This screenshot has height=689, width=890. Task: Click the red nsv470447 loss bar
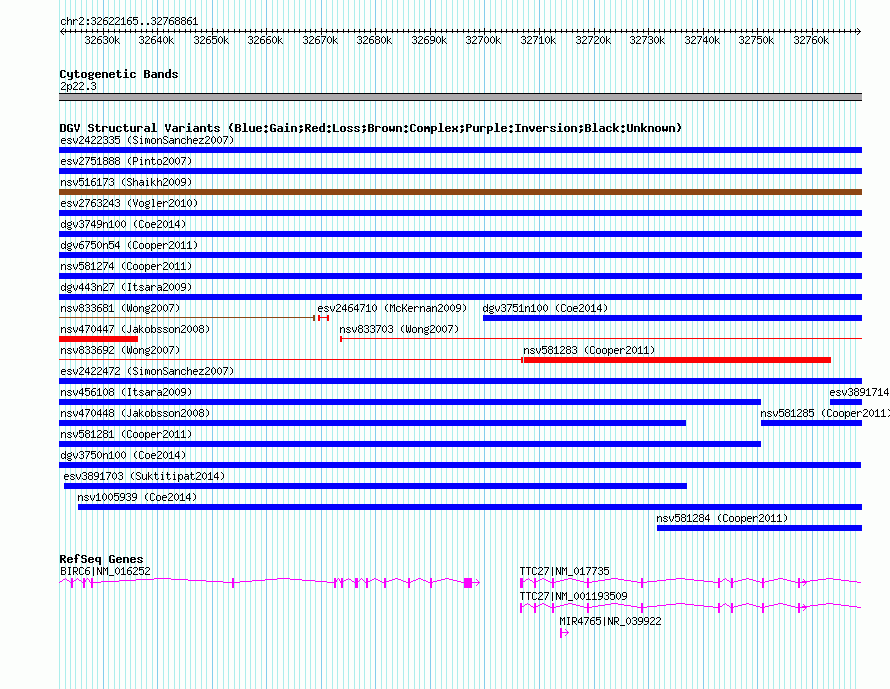coord(98,339)
